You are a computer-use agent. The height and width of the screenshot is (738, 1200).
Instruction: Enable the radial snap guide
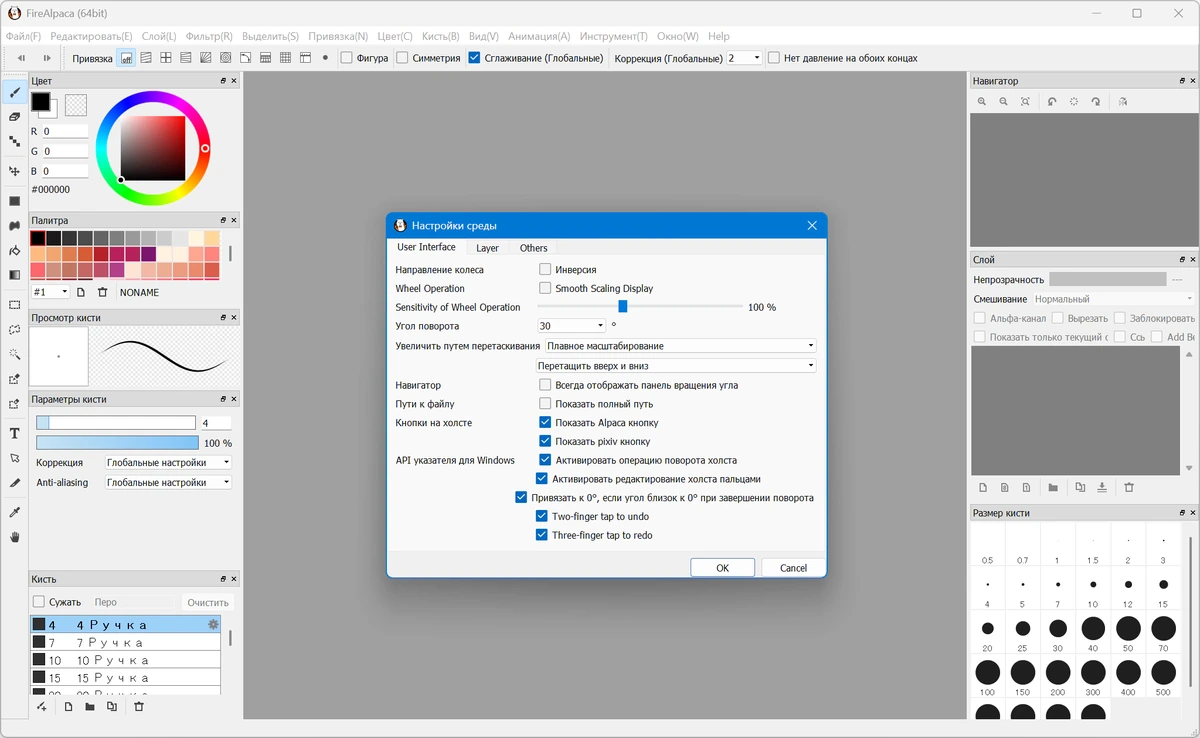(x=205, y=58)
